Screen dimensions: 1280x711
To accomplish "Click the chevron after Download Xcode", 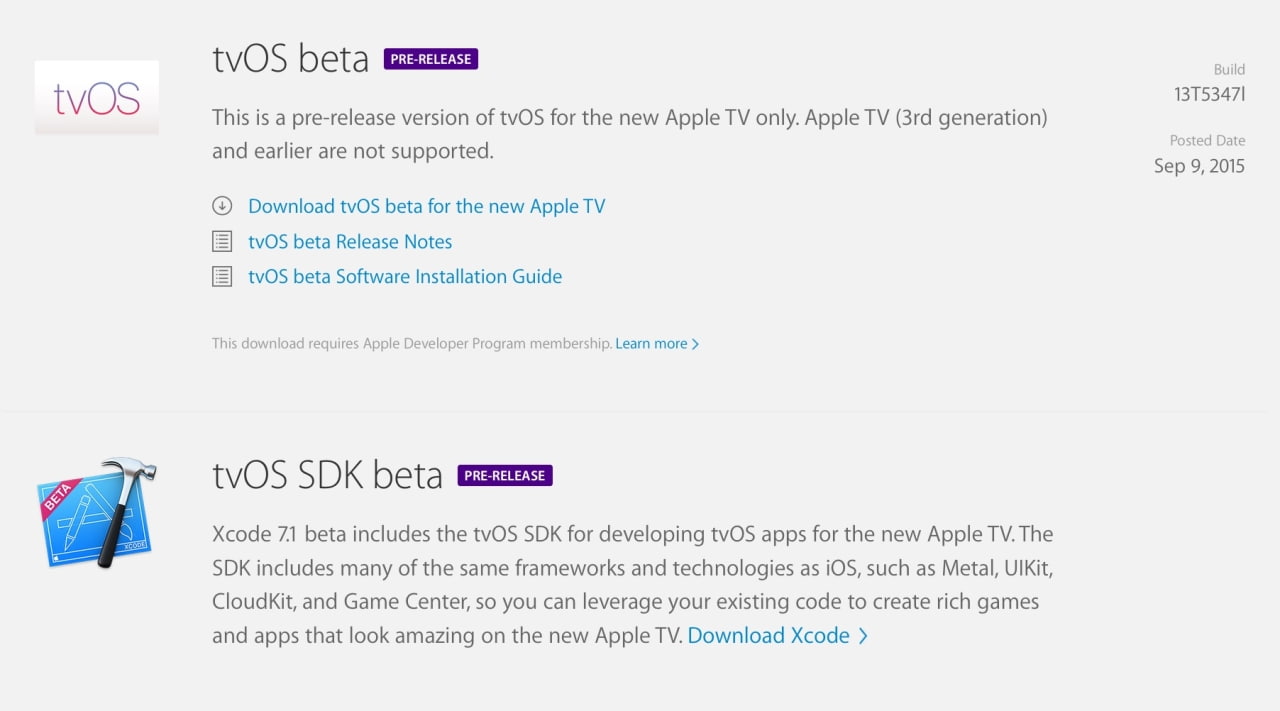I will (x=863, y=636).
